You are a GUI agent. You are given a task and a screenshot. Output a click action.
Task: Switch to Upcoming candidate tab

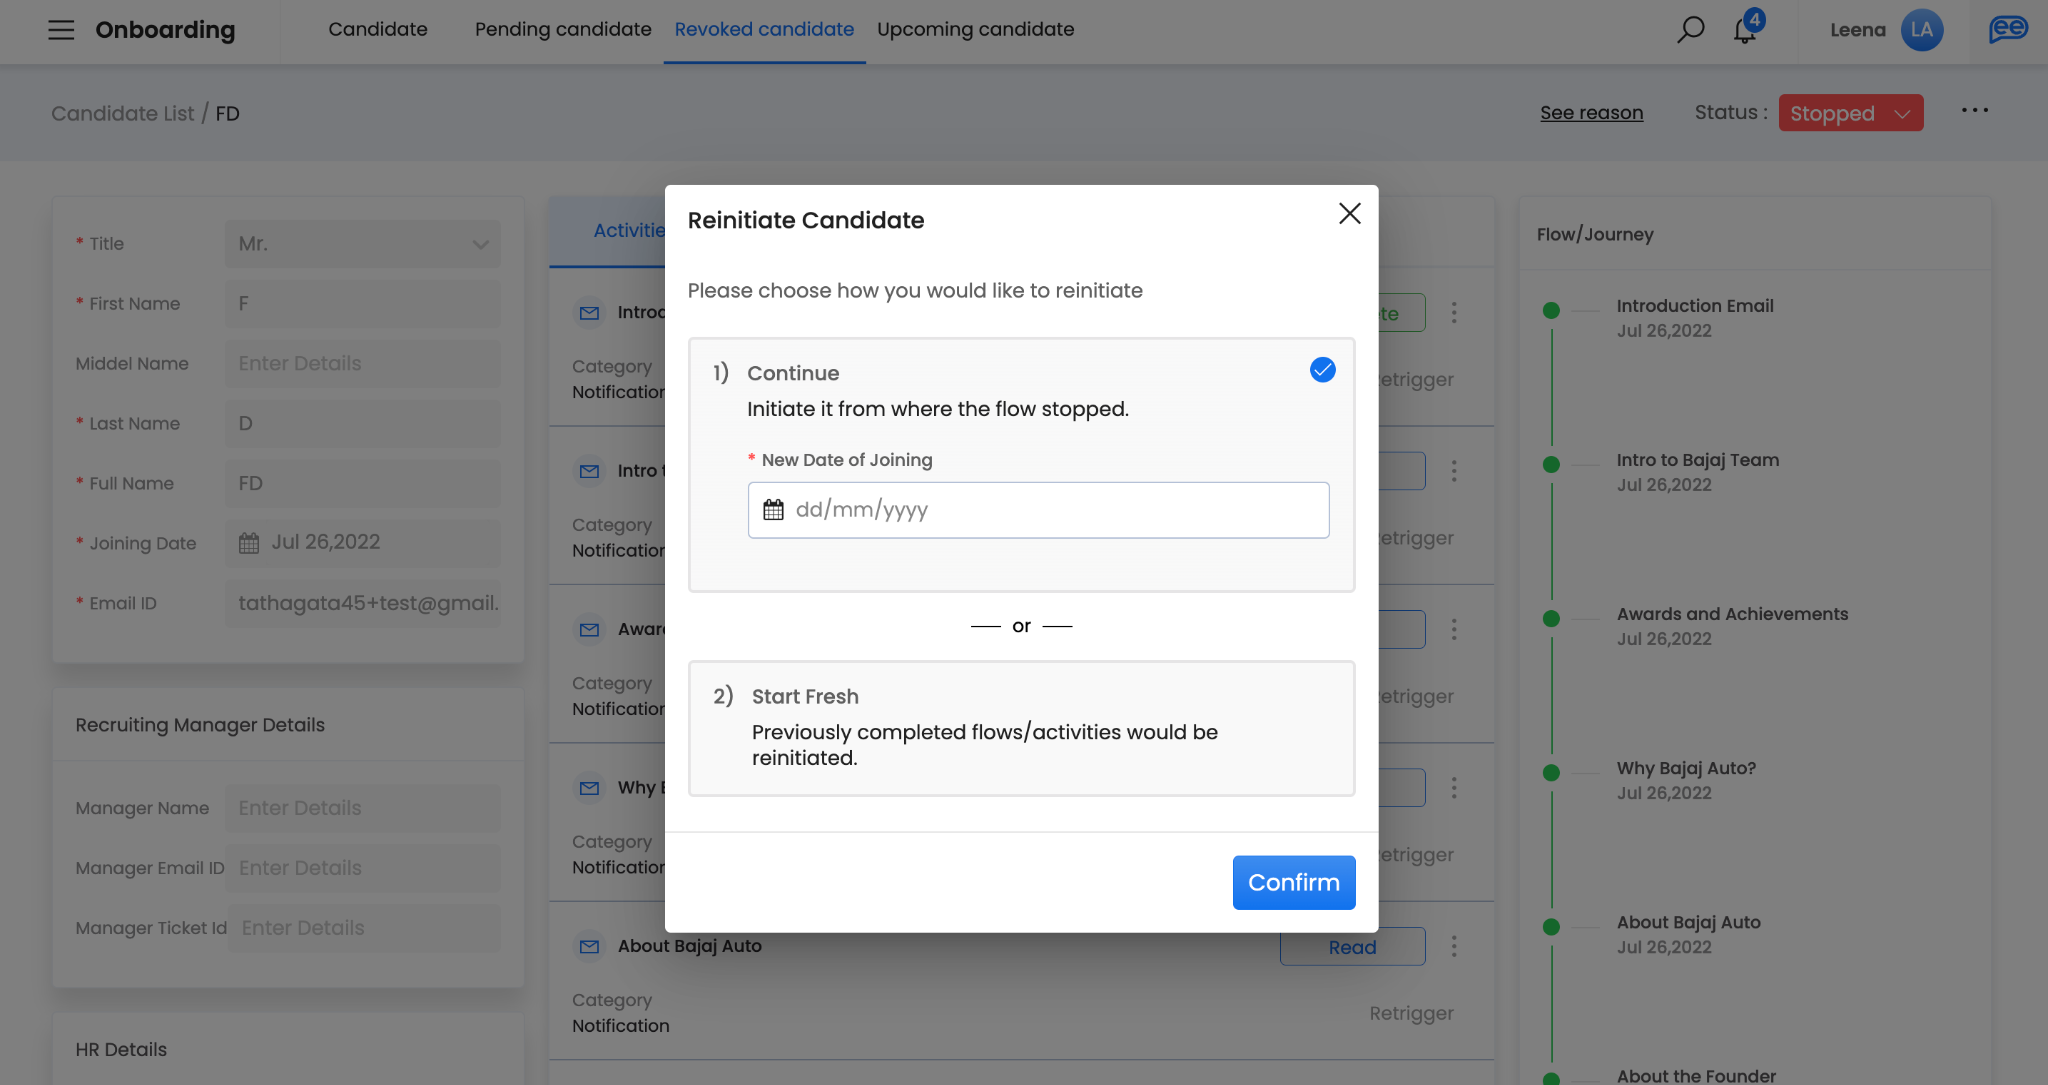[x=975, y=30]
